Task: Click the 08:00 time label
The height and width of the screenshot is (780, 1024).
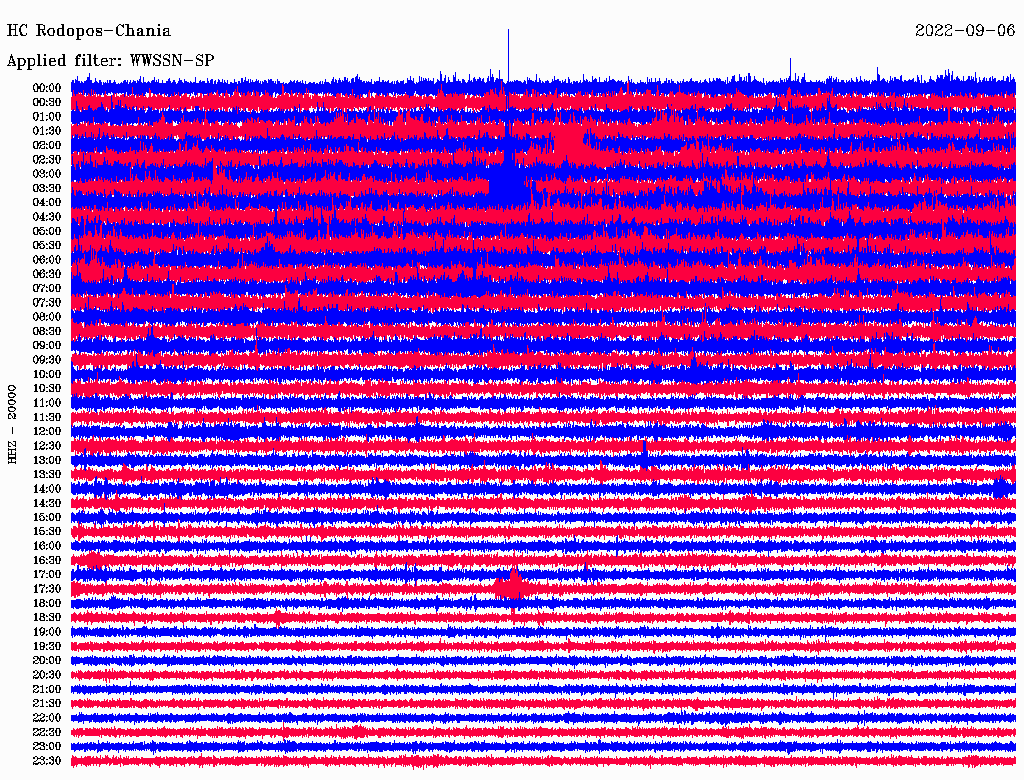Action: click(46, 317)
